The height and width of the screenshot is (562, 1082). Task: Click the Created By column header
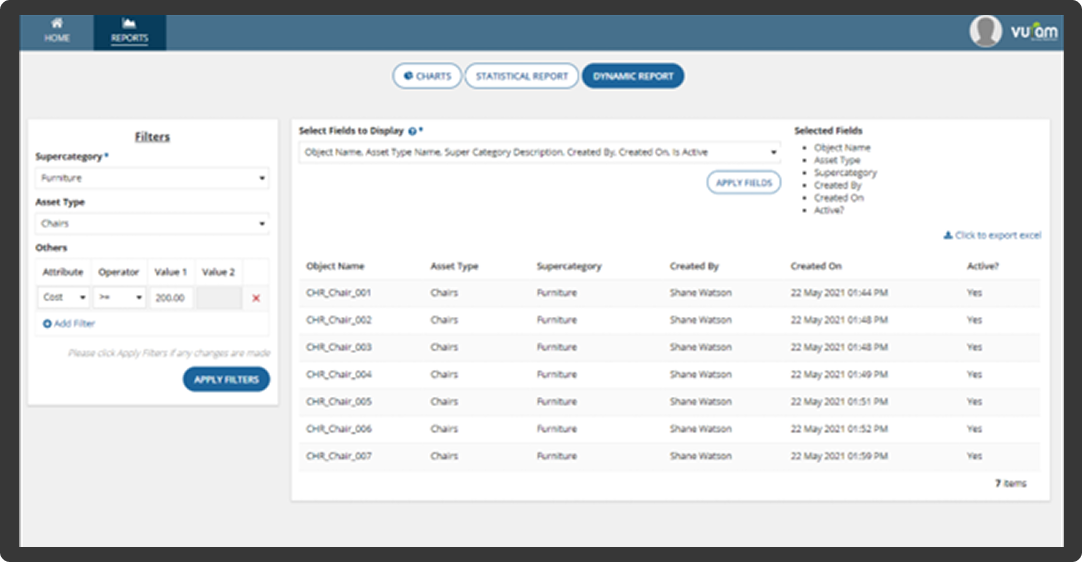coord(694,267)
